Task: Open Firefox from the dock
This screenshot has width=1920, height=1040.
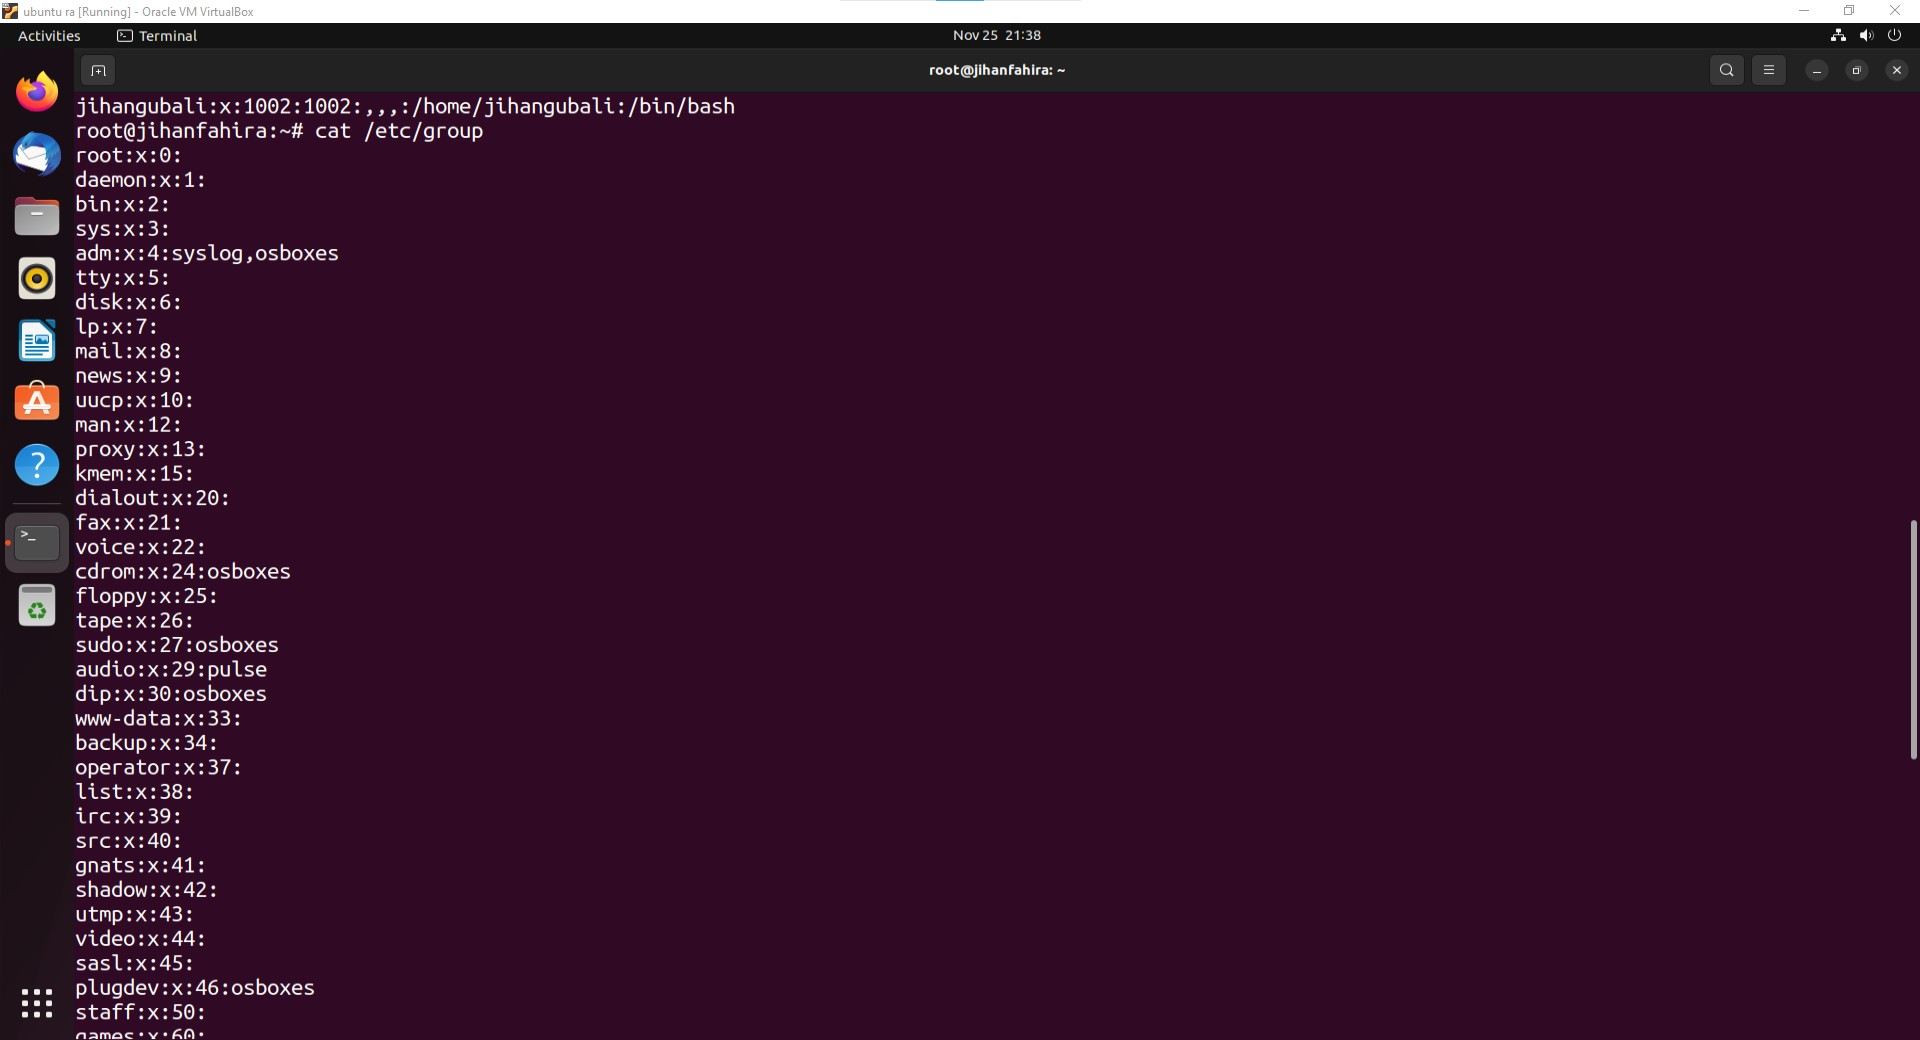Action: [x=37, y=92]
